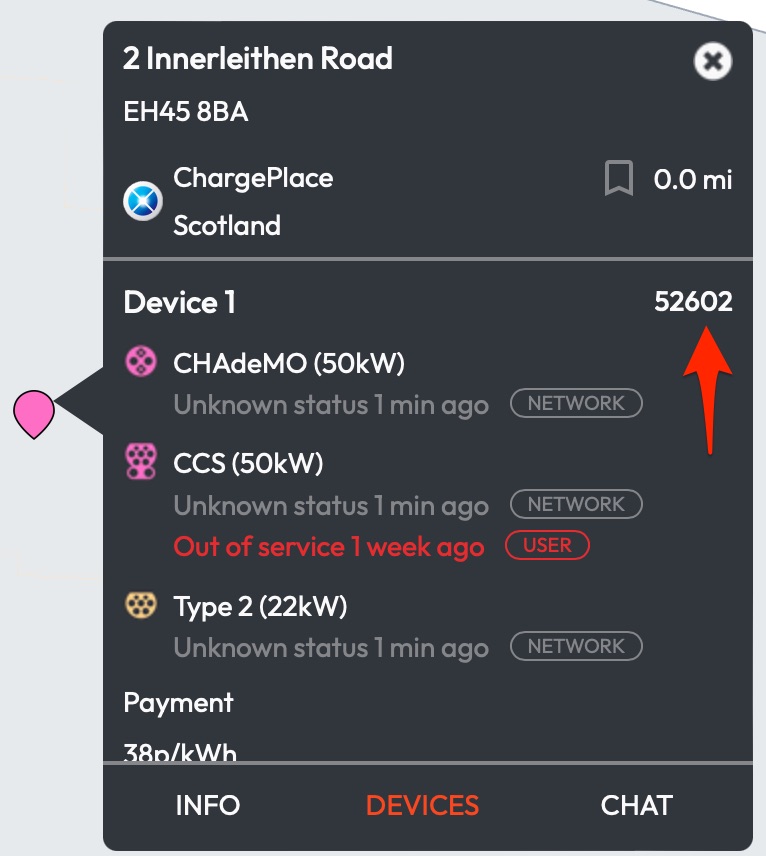766x856 pixels.
Task: Open the DEVICES tab
Action: [423, 805]
